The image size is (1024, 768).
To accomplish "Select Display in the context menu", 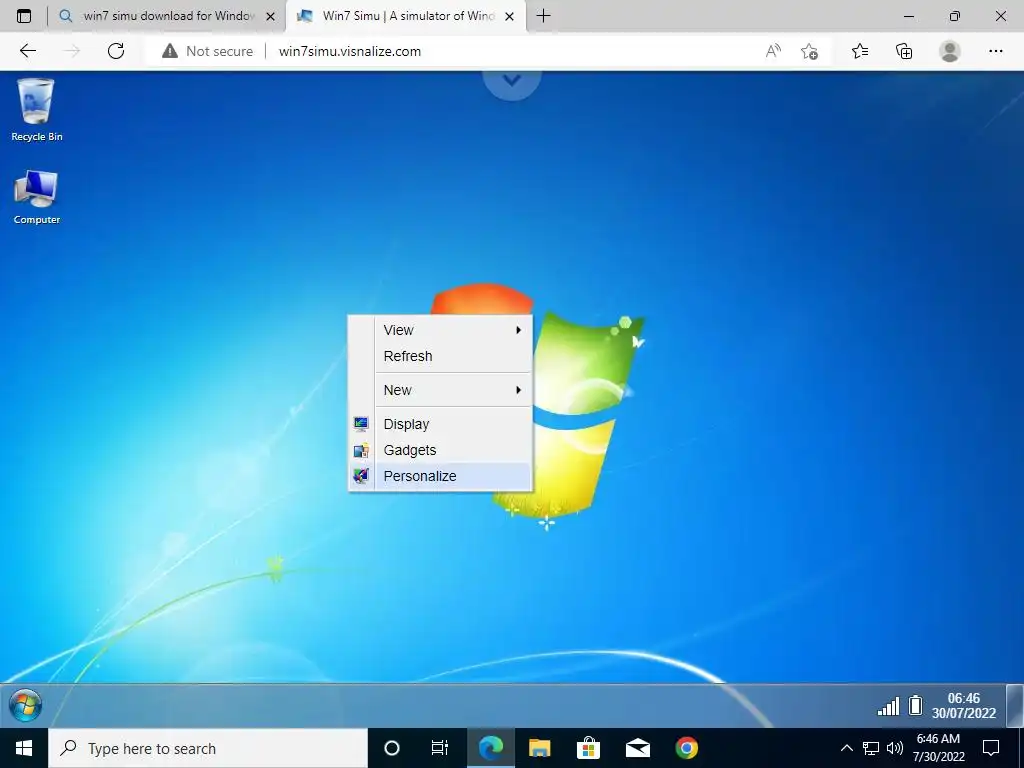I will pyautogui.click(x=453, y=424).
